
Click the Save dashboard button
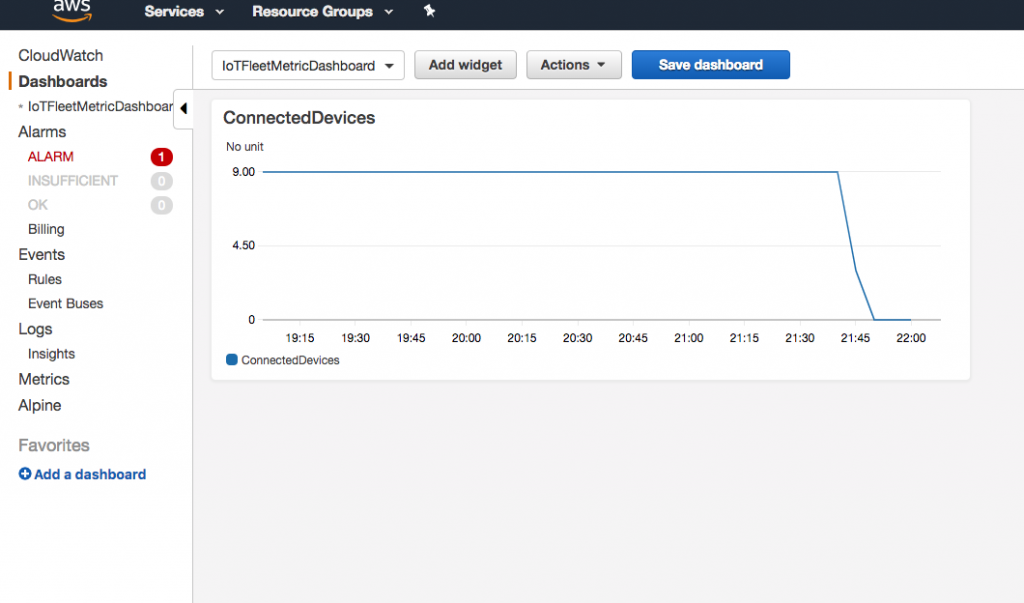(711, 65)
